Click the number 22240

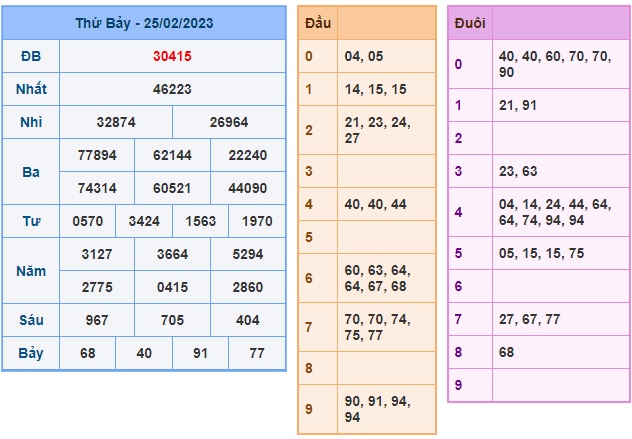click(247, 155)
